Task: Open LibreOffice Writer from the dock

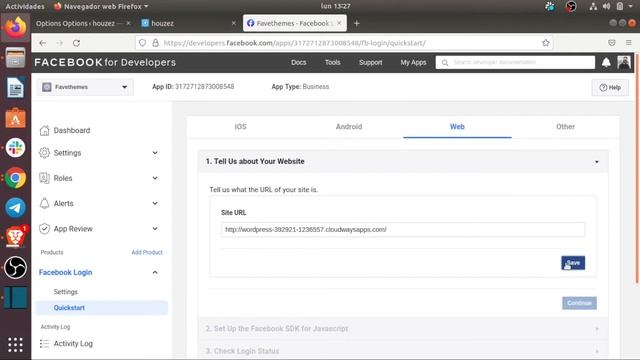Action: point(16,88)
